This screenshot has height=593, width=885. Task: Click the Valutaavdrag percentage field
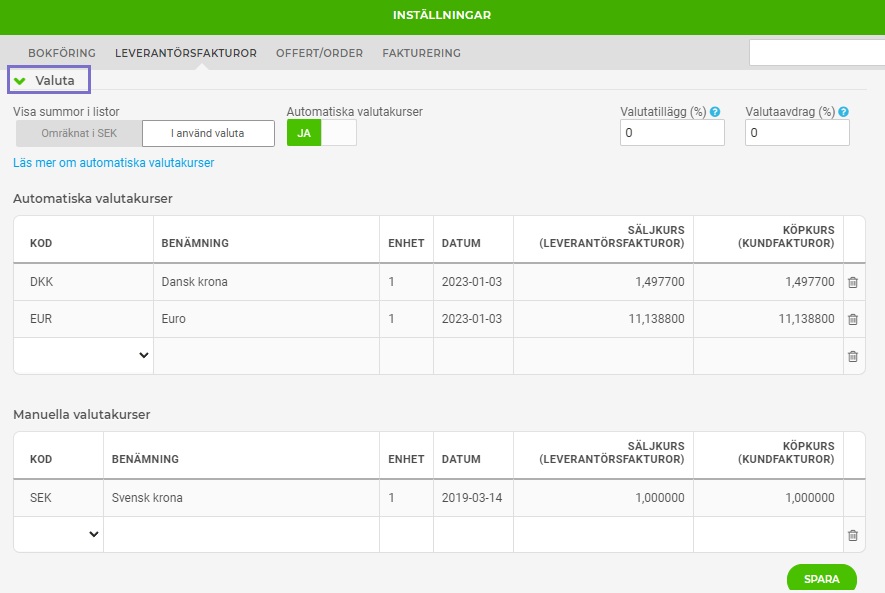coord(797,133)
